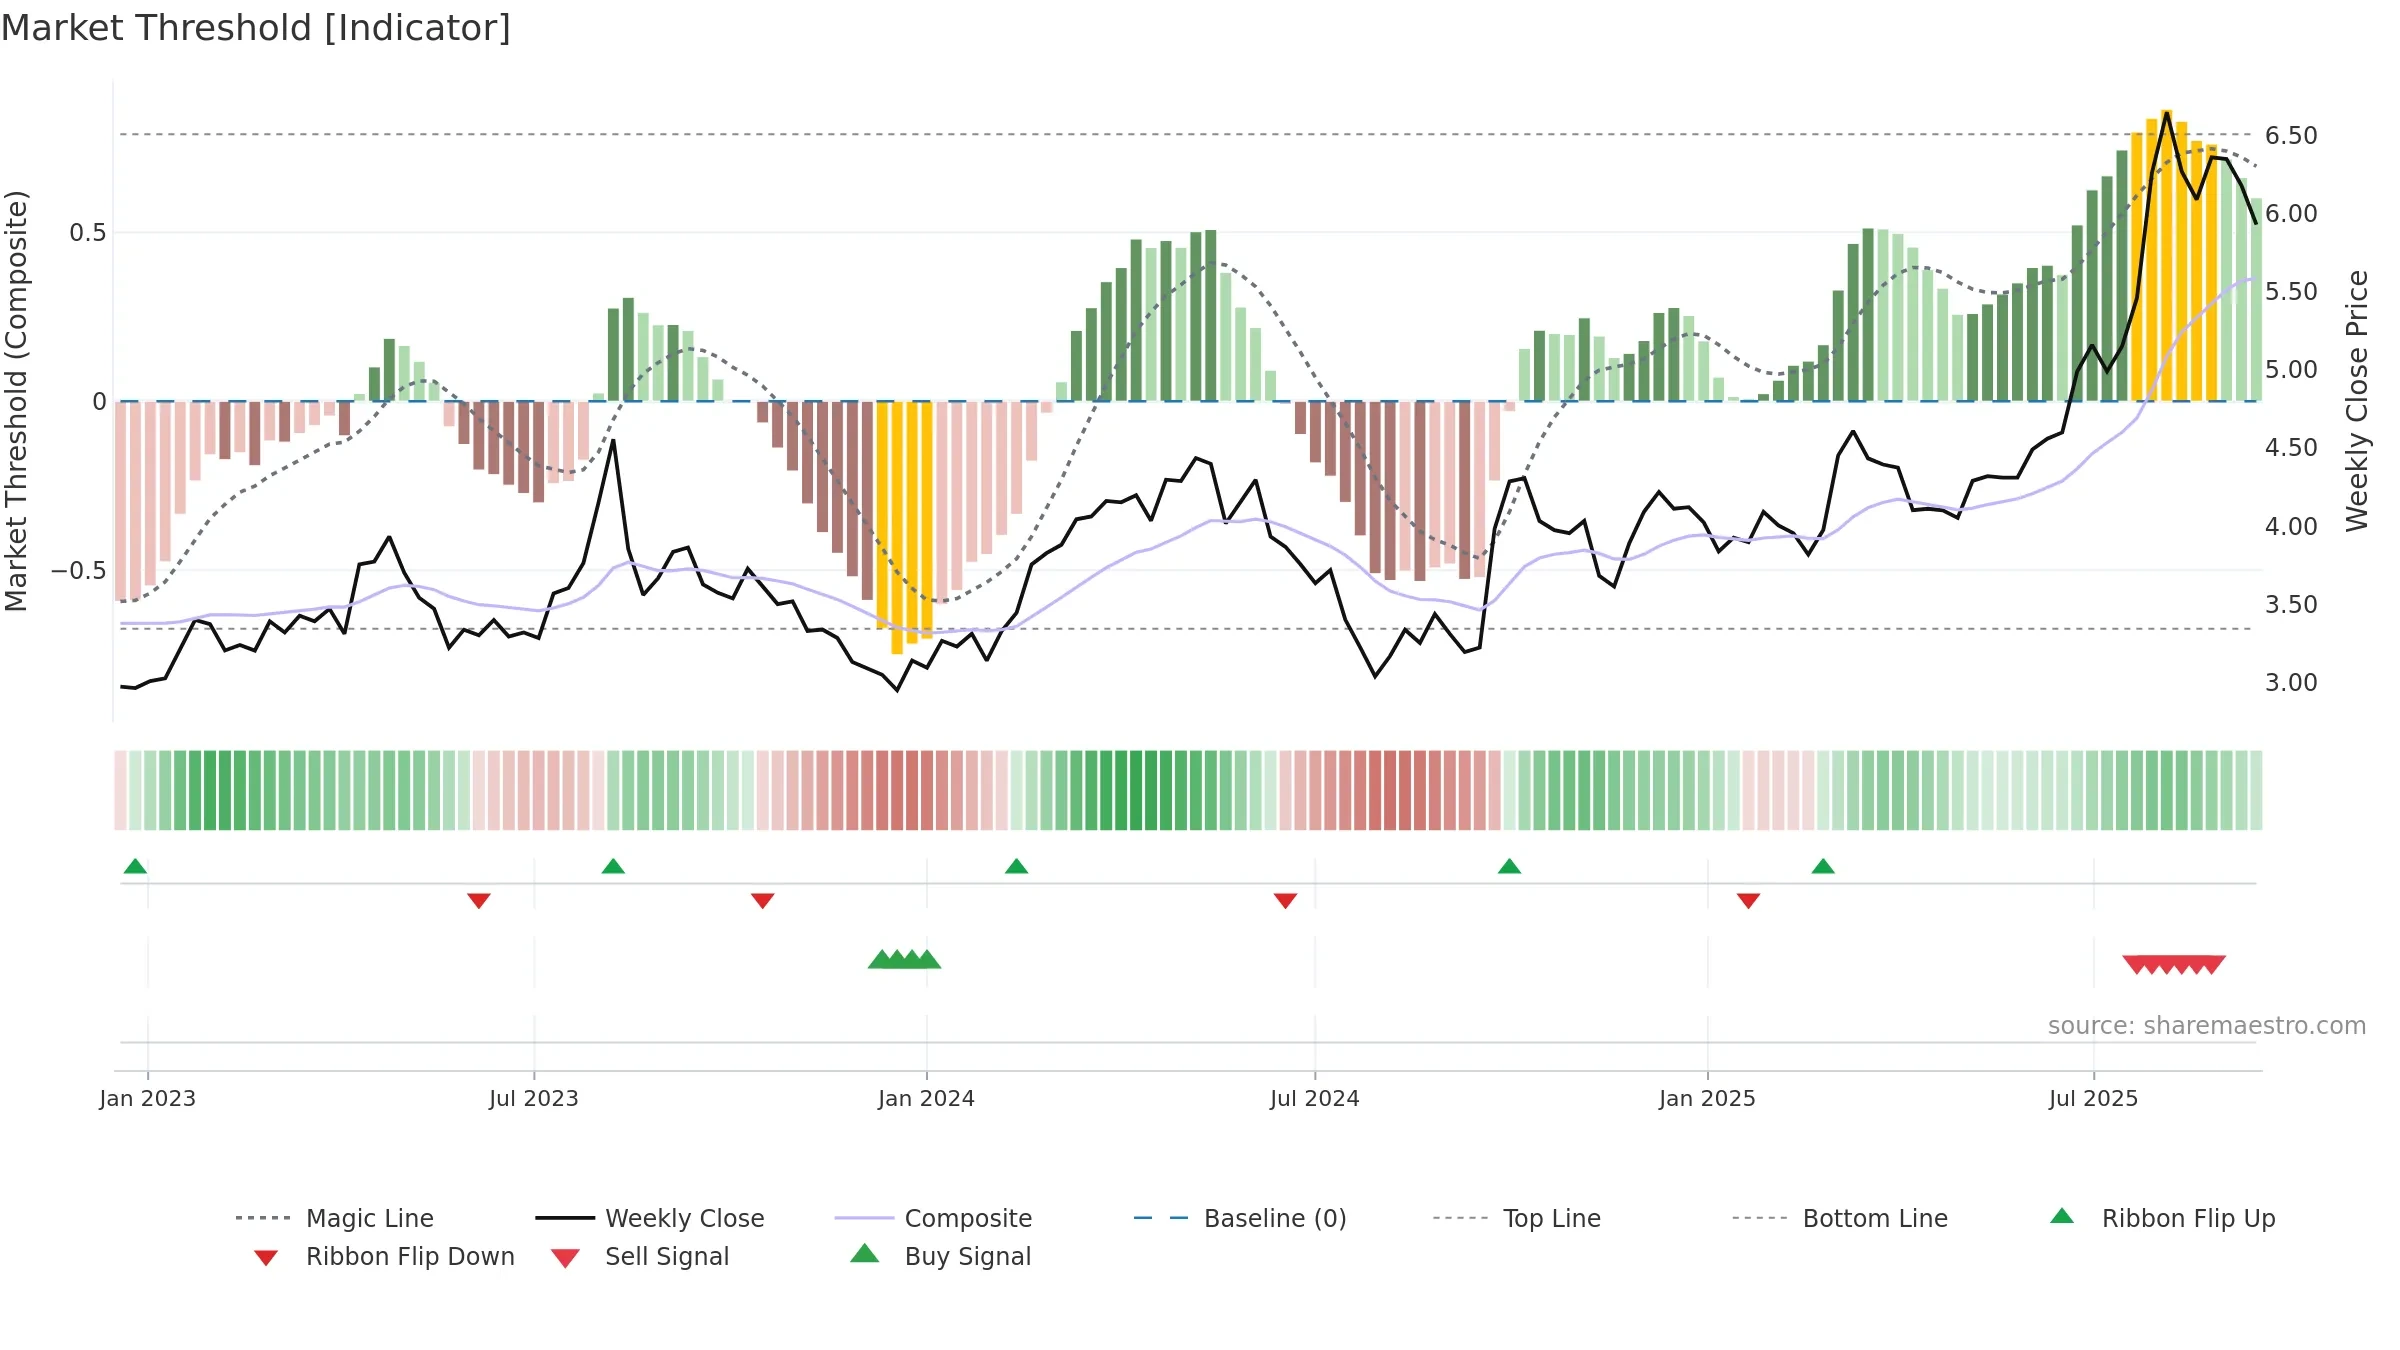
Task: Click the 0 composite axis tick
Action: click(100, 401)
